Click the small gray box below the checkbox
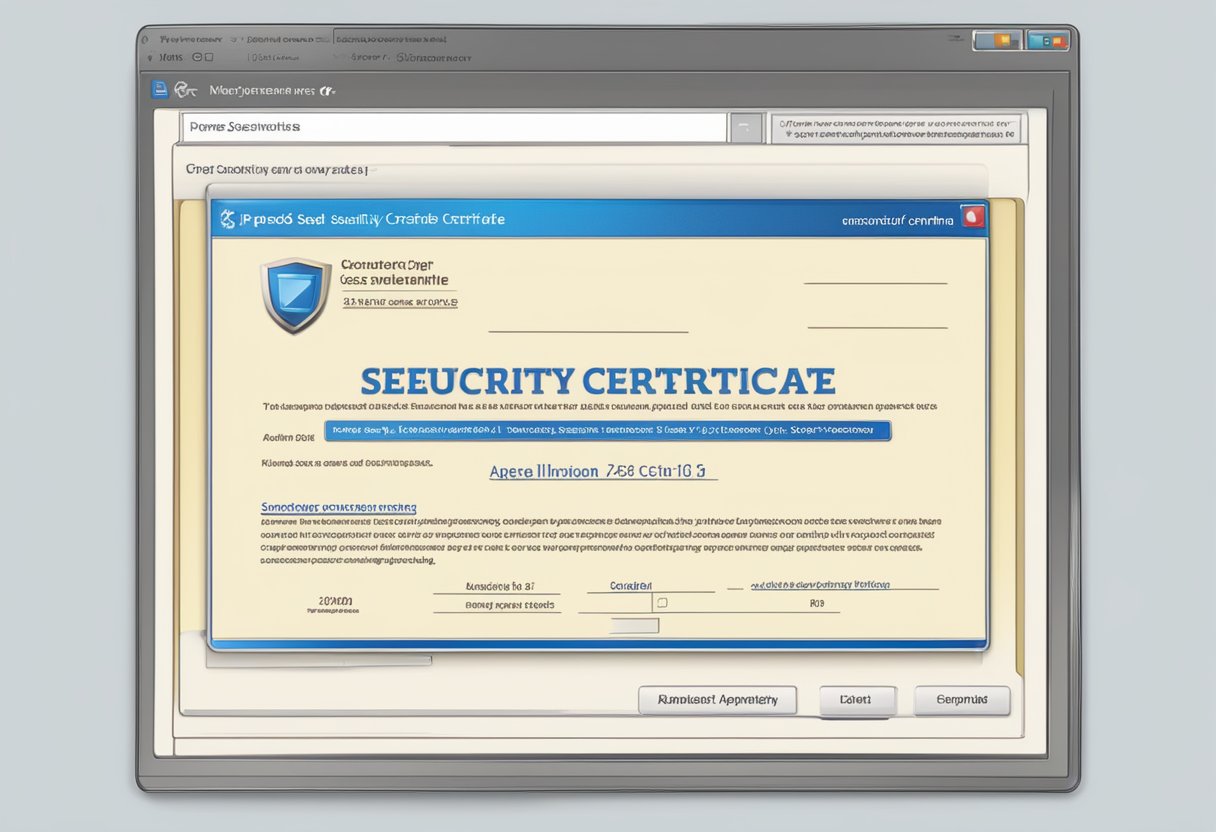This screenshot has width=1216, height=832. pos(634,626)
